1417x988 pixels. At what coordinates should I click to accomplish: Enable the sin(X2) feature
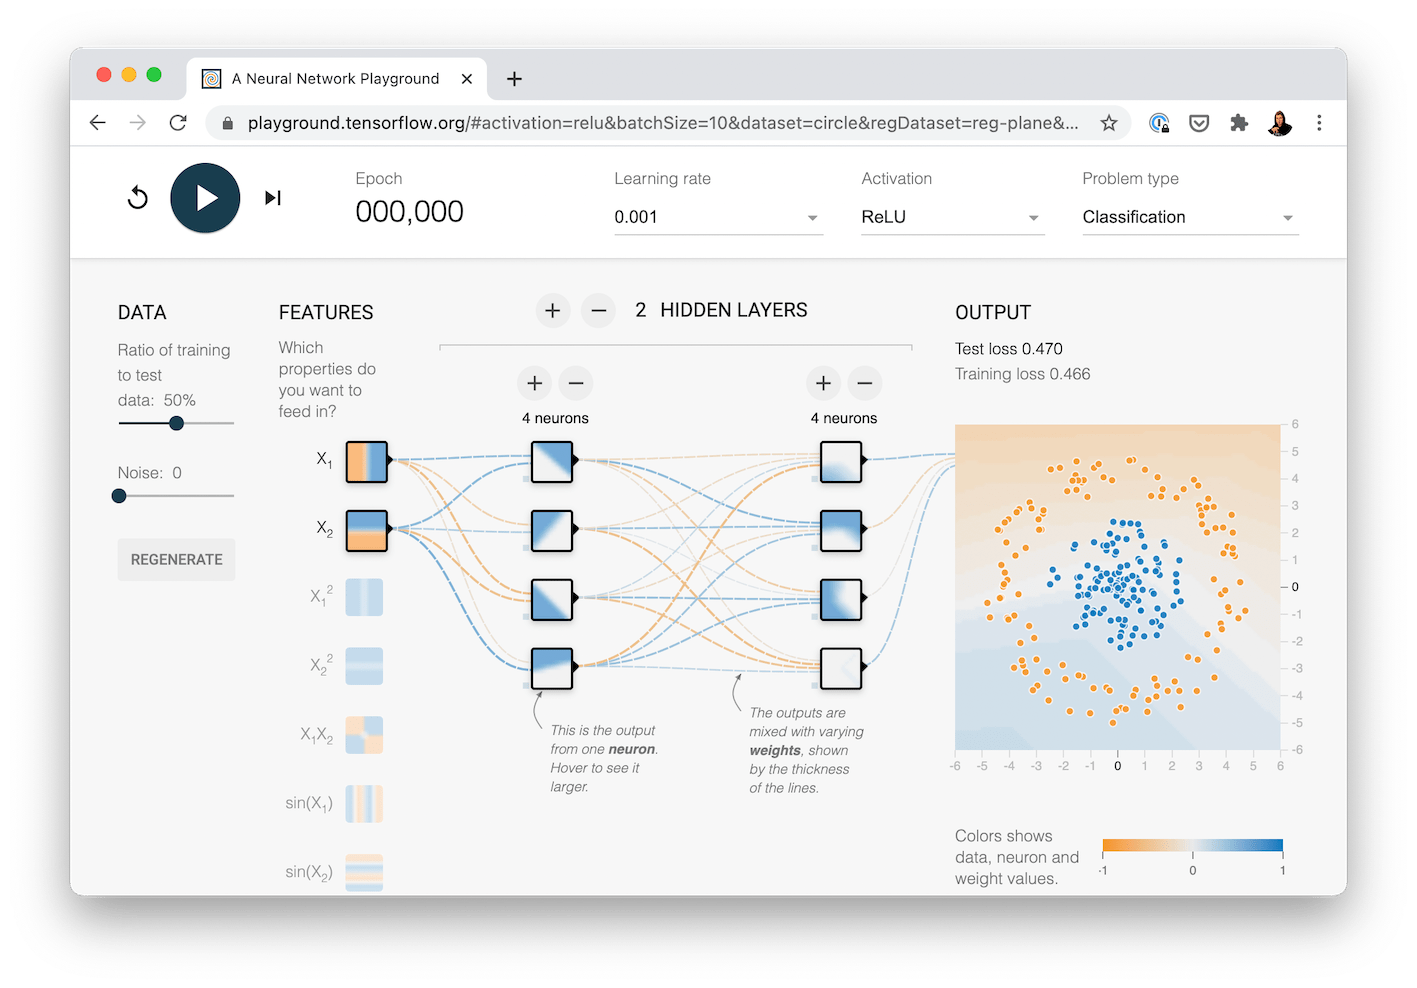(364, 871)
